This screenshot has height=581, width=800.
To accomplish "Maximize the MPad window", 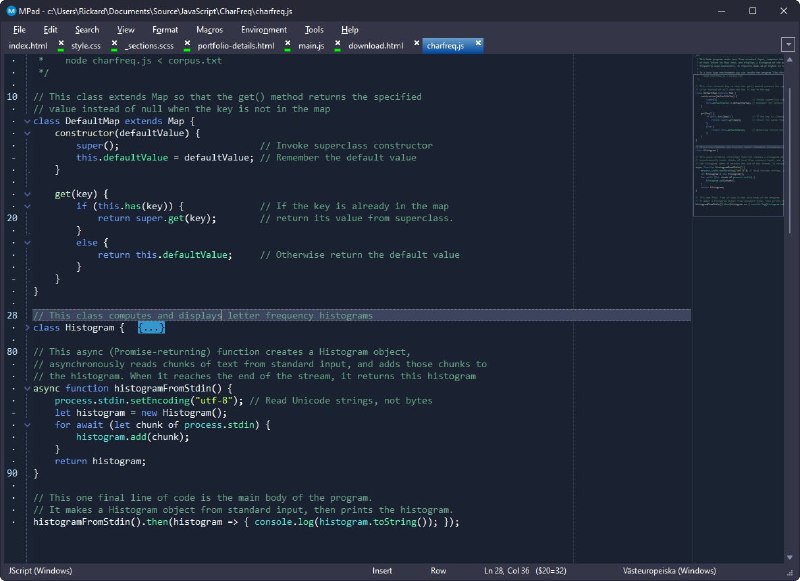I will point(753,11).
